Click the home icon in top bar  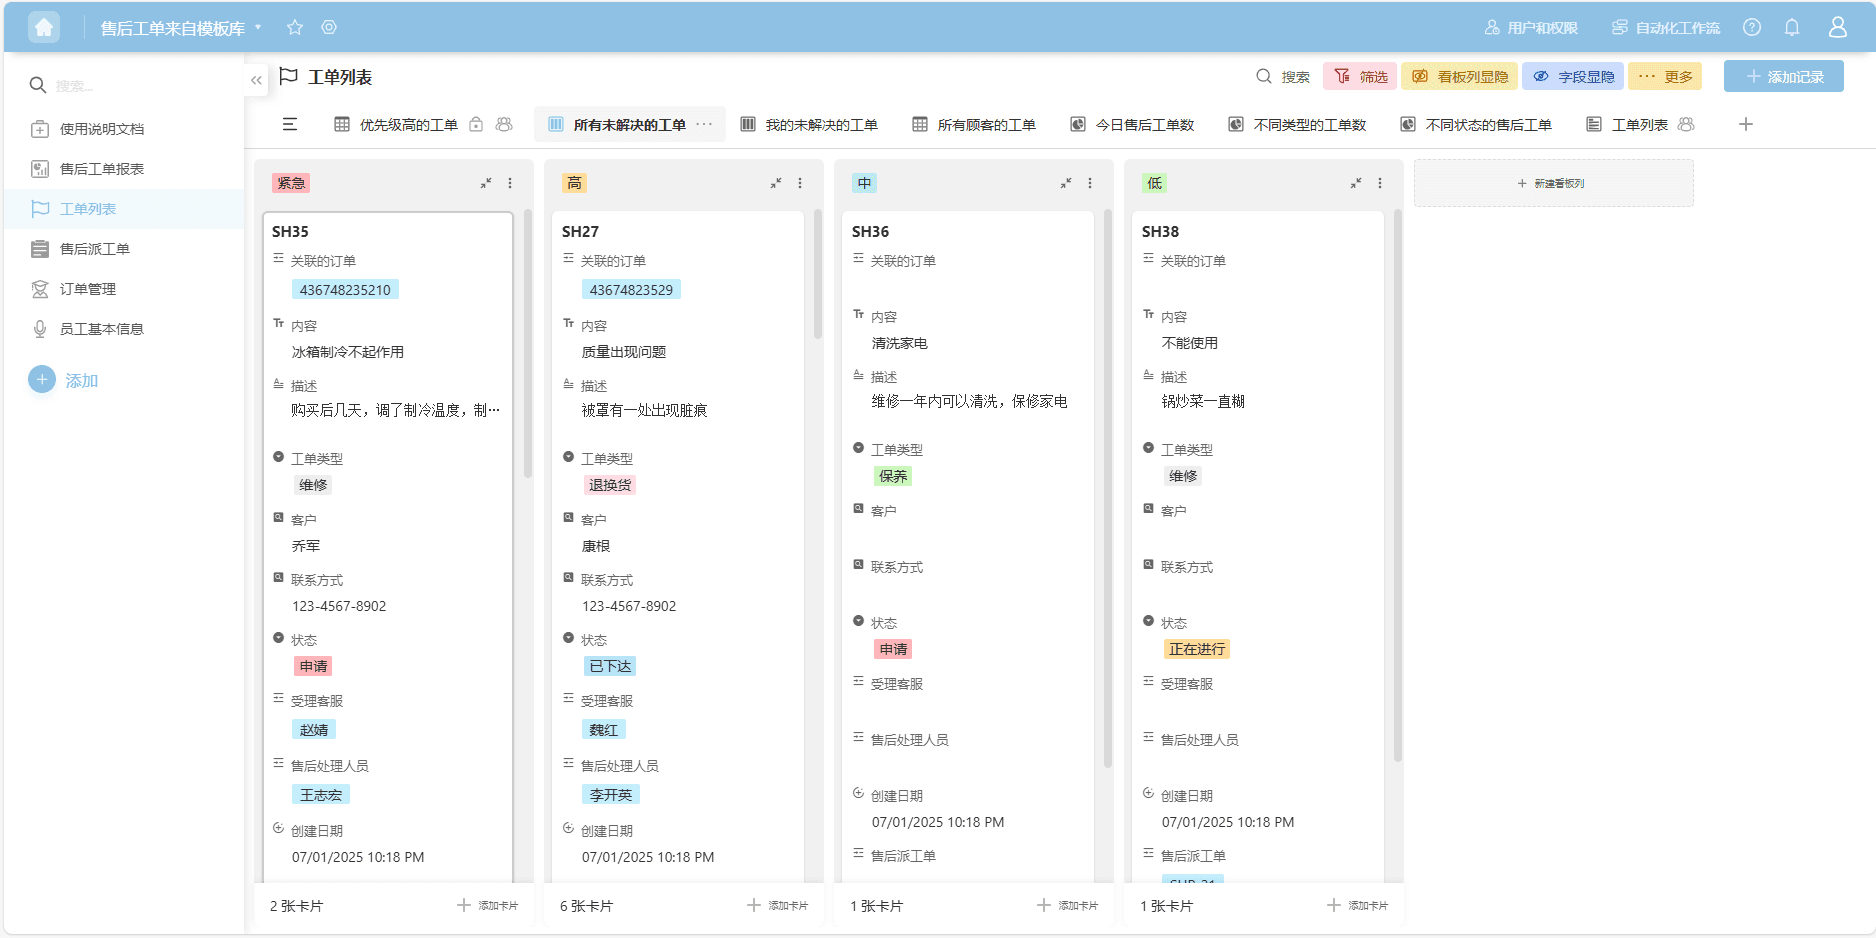point(44,27)
